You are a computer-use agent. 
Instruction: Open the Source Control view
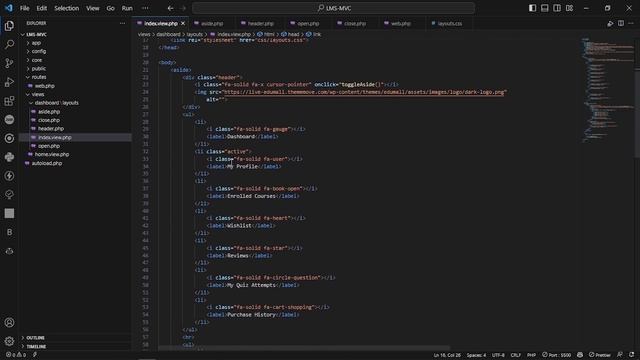(x=9, y=63)
